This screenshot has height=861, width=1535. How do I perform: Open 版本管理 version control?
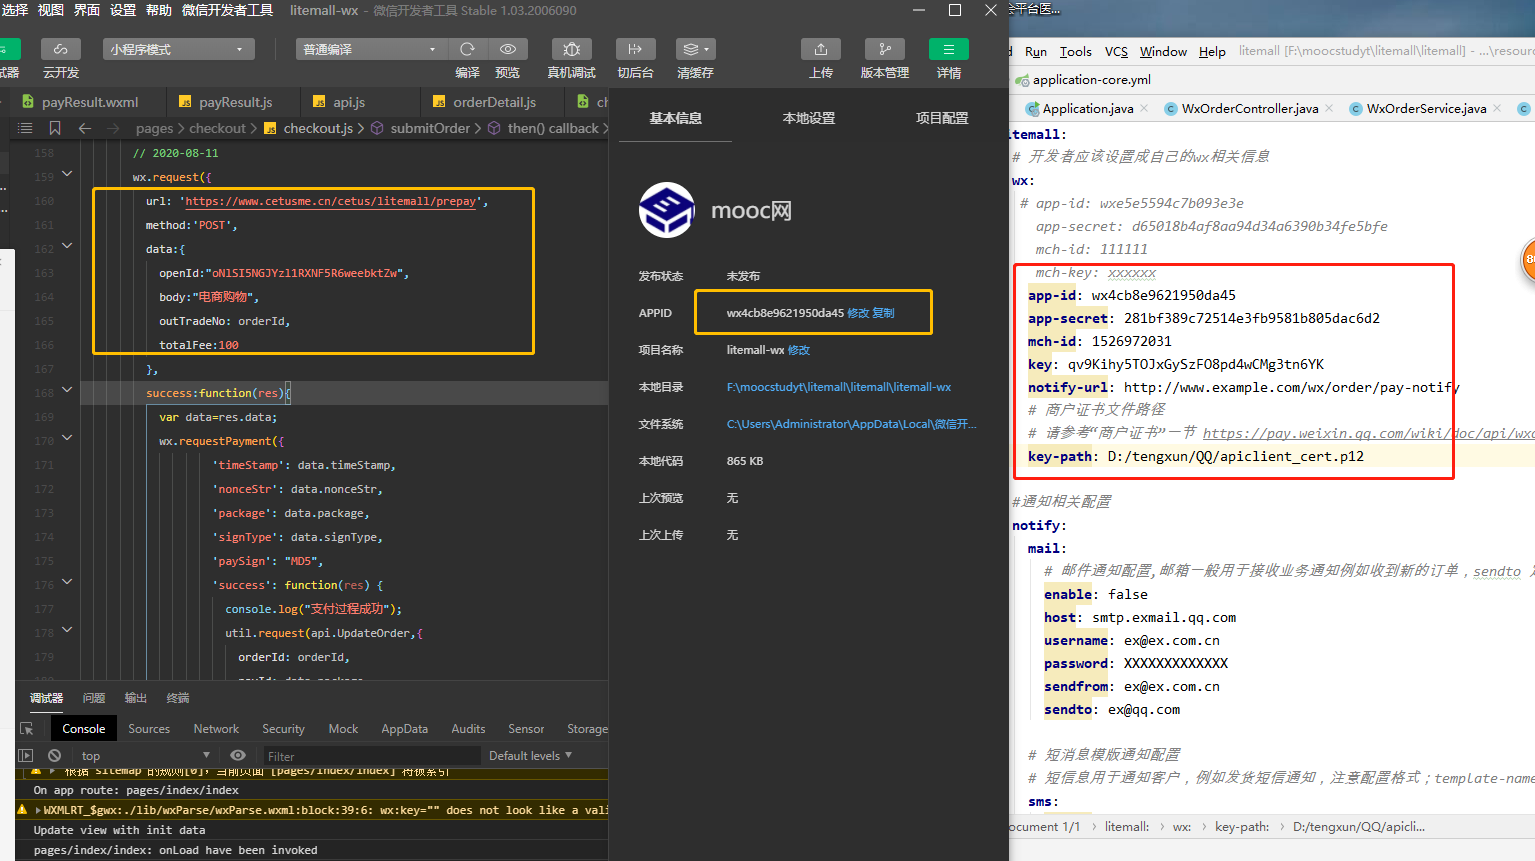[885, 49]
